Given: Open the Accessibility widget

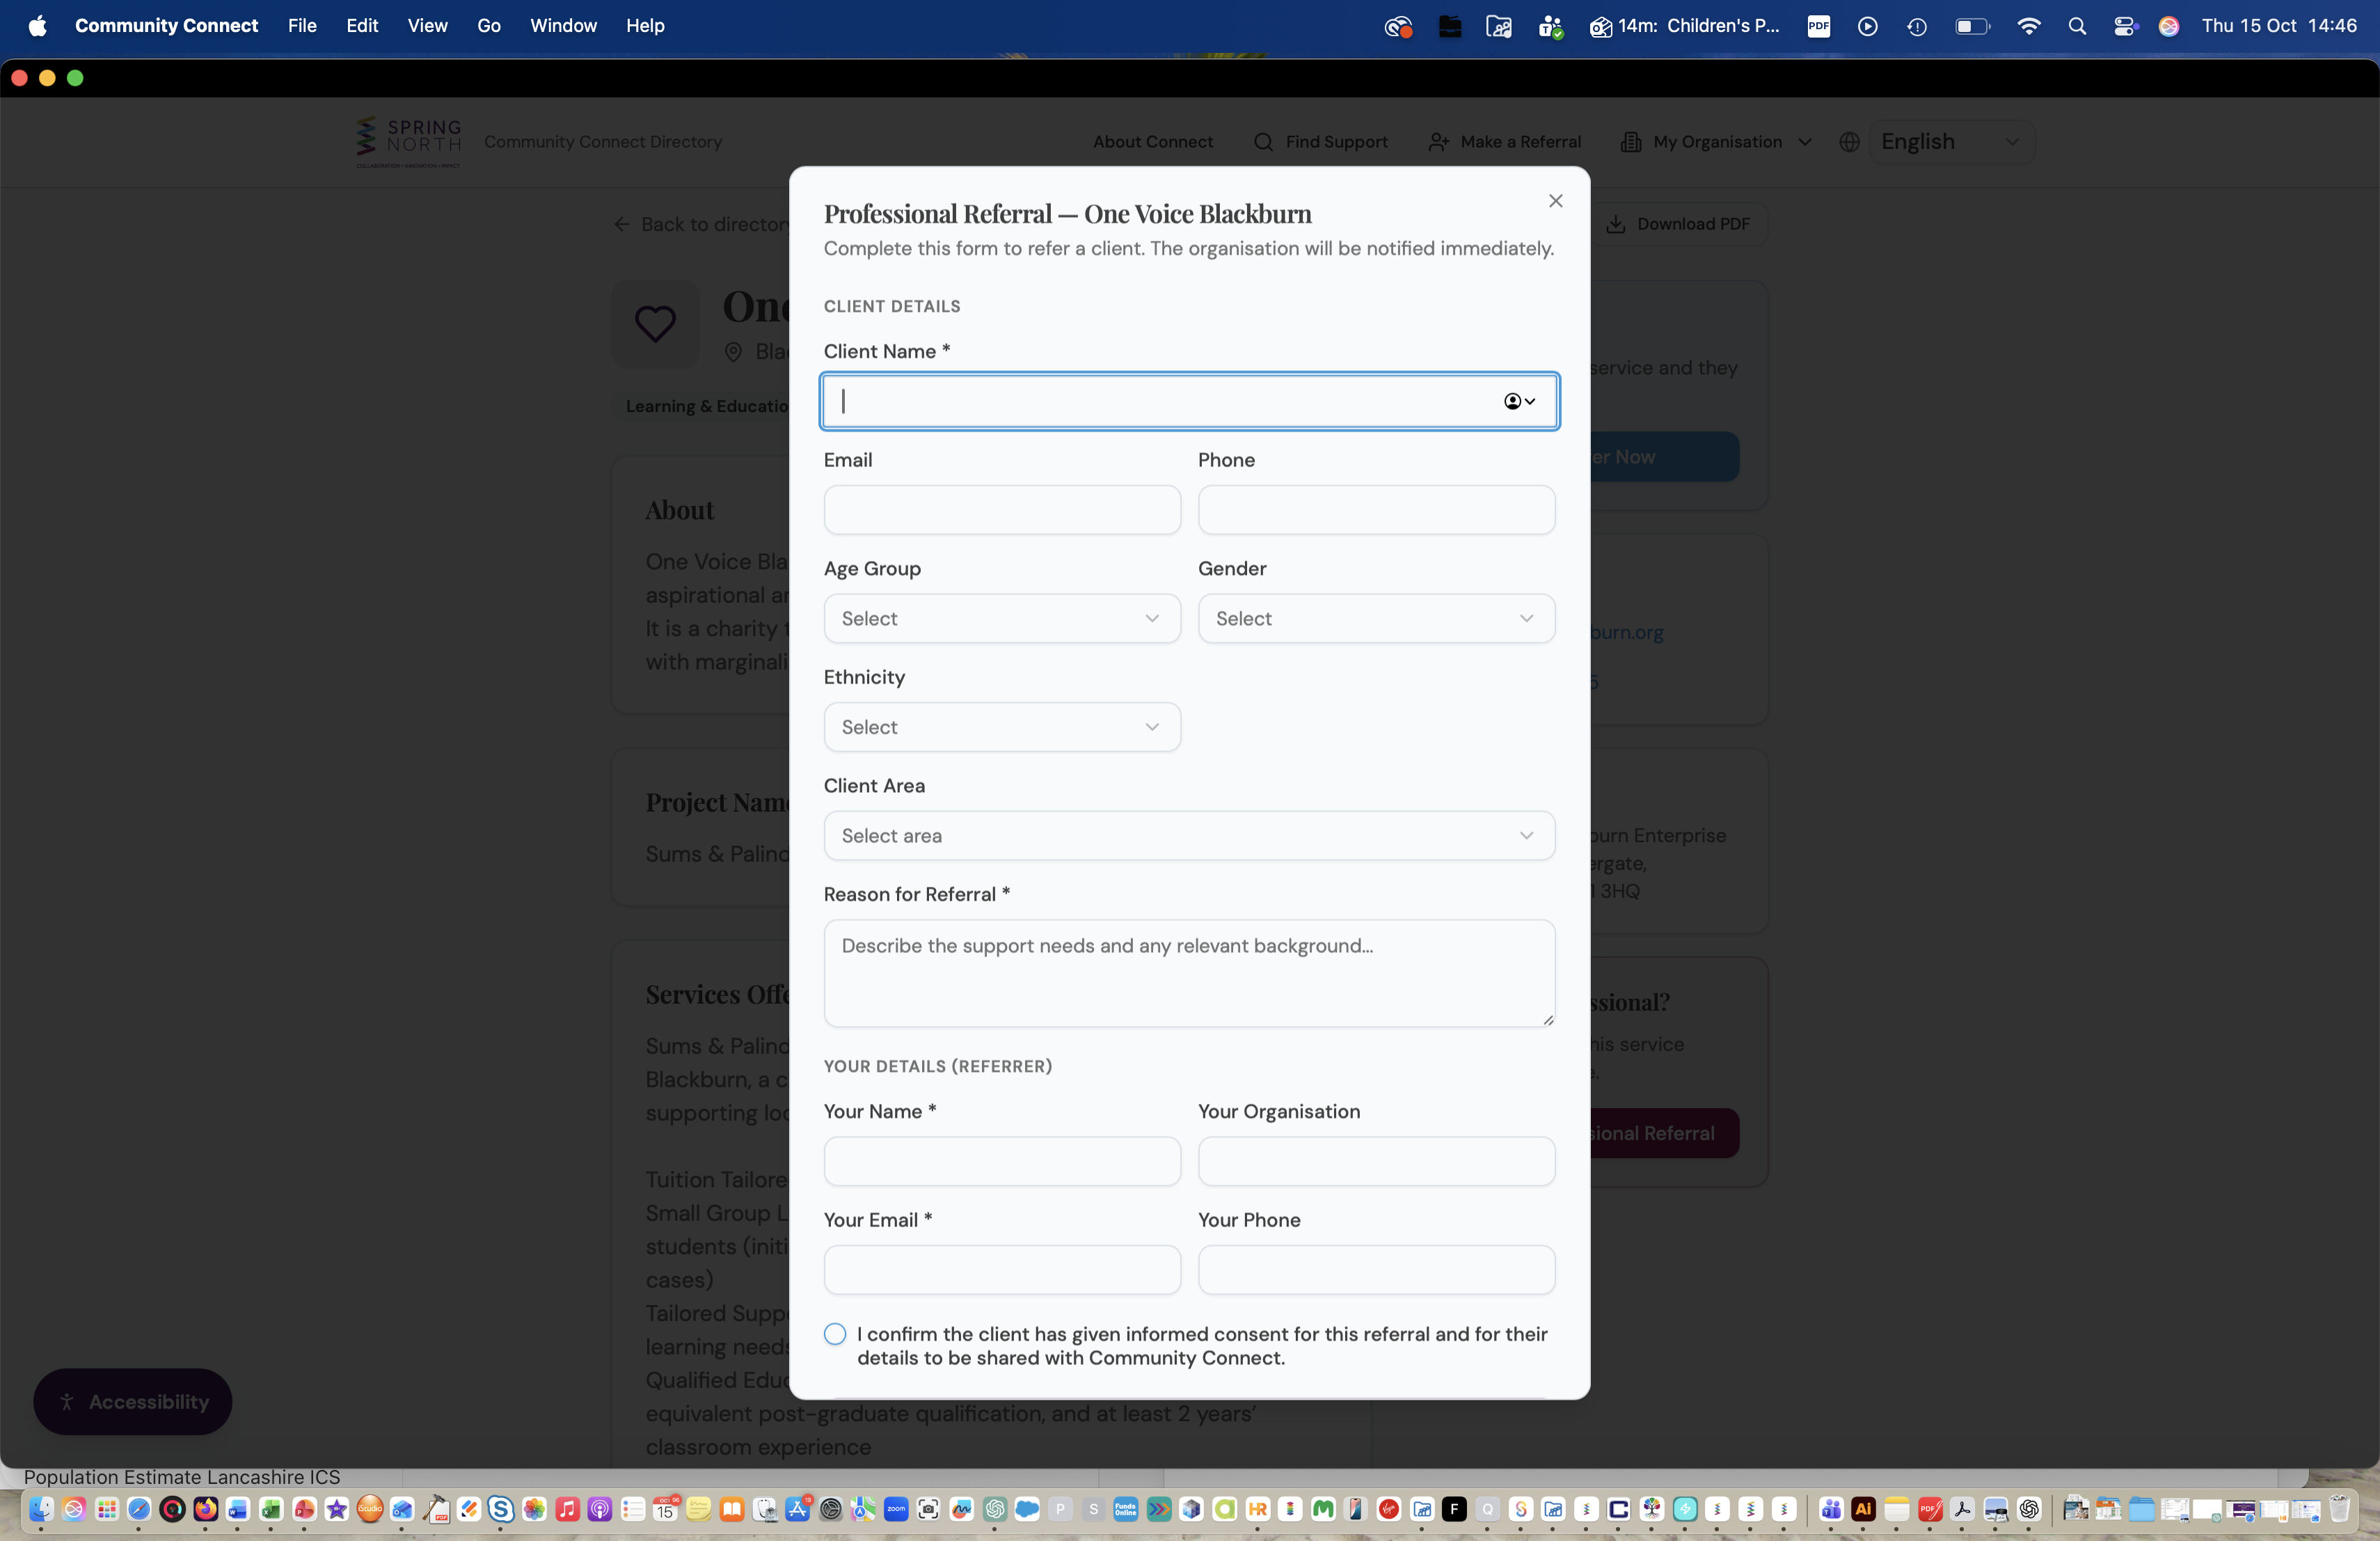Looking at the screenshot, I should [x=133, y=1402].
